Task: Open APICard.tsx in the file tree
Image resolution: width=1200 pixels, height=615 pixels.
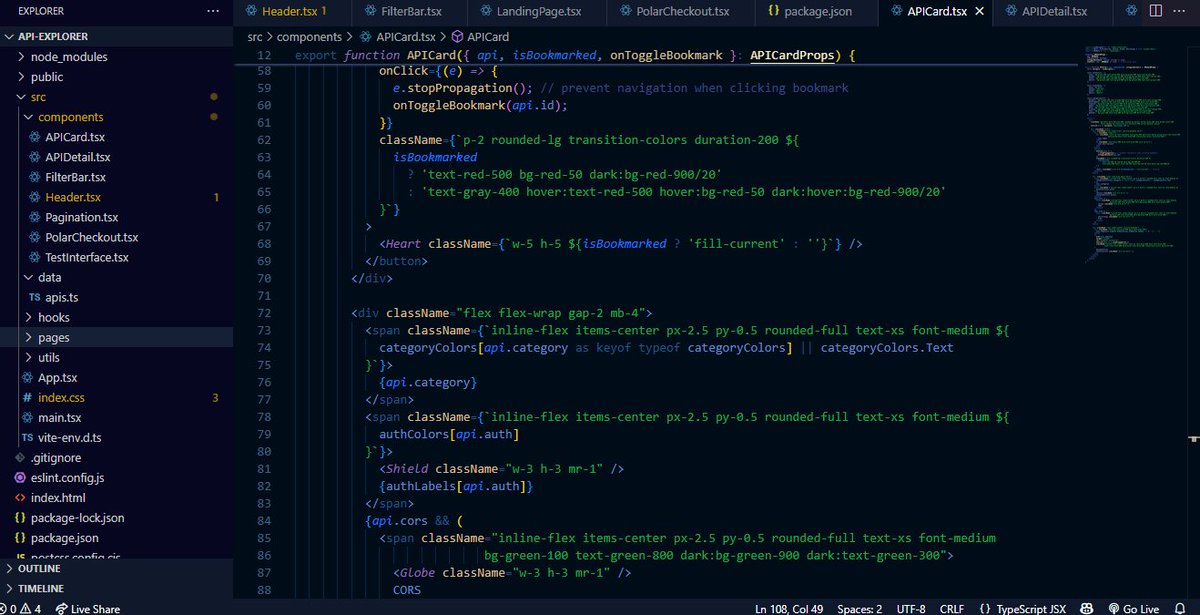Action: (74, 137)
